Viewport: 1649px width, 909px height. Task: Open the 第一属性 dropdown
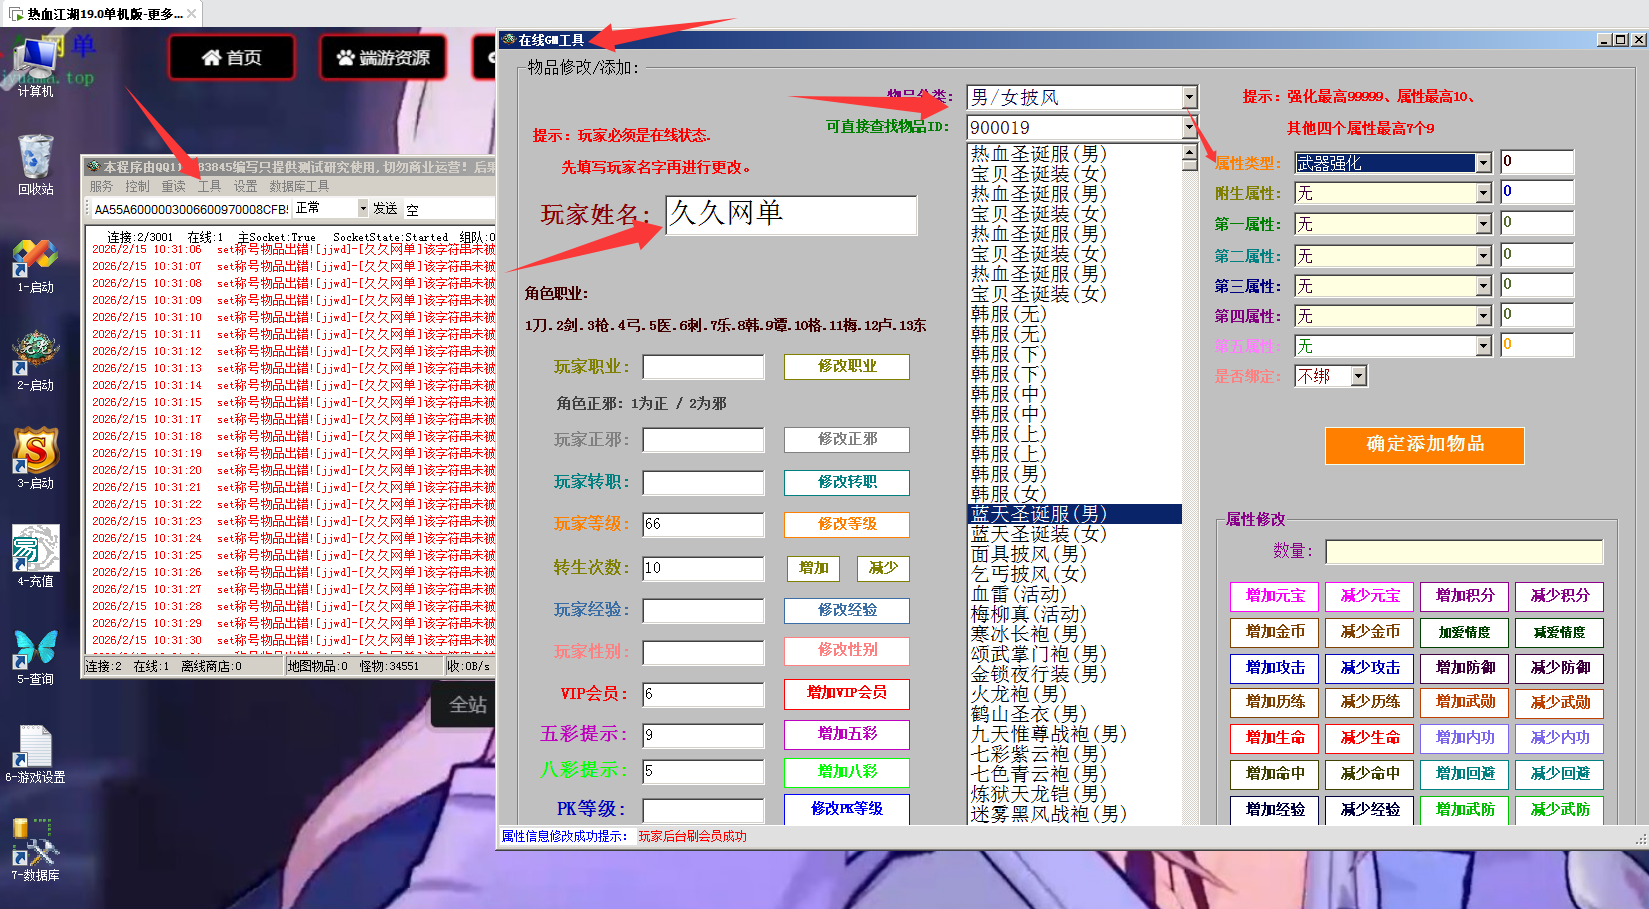[x=1483, y=224]
